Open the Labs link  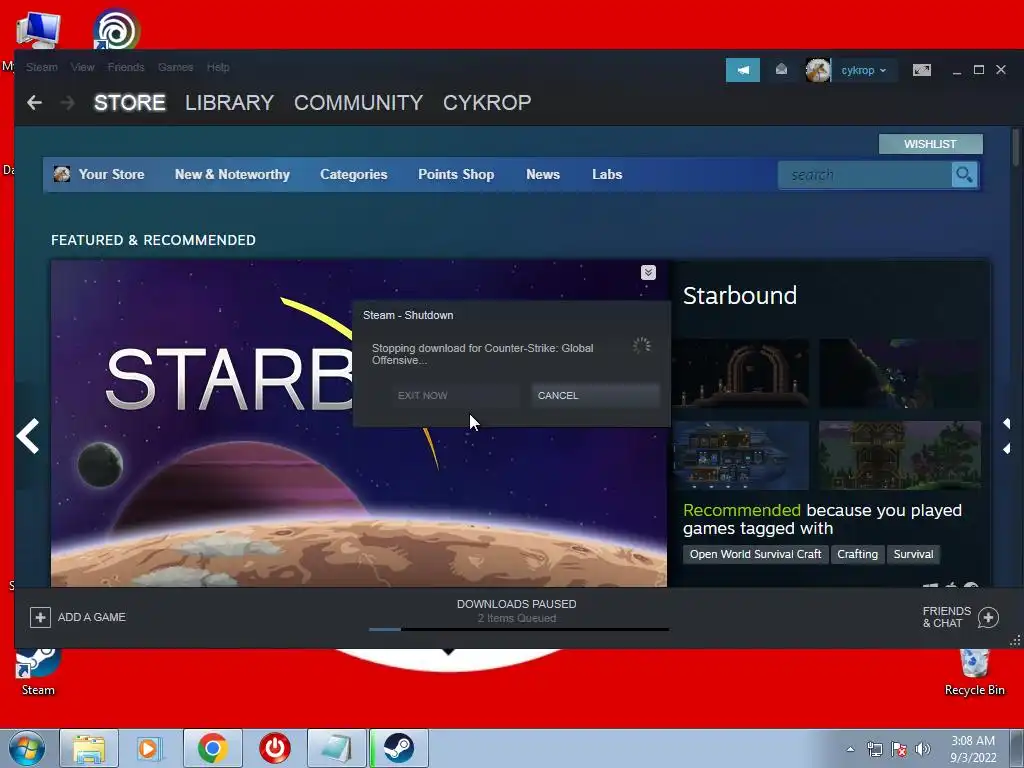point(607,174)
